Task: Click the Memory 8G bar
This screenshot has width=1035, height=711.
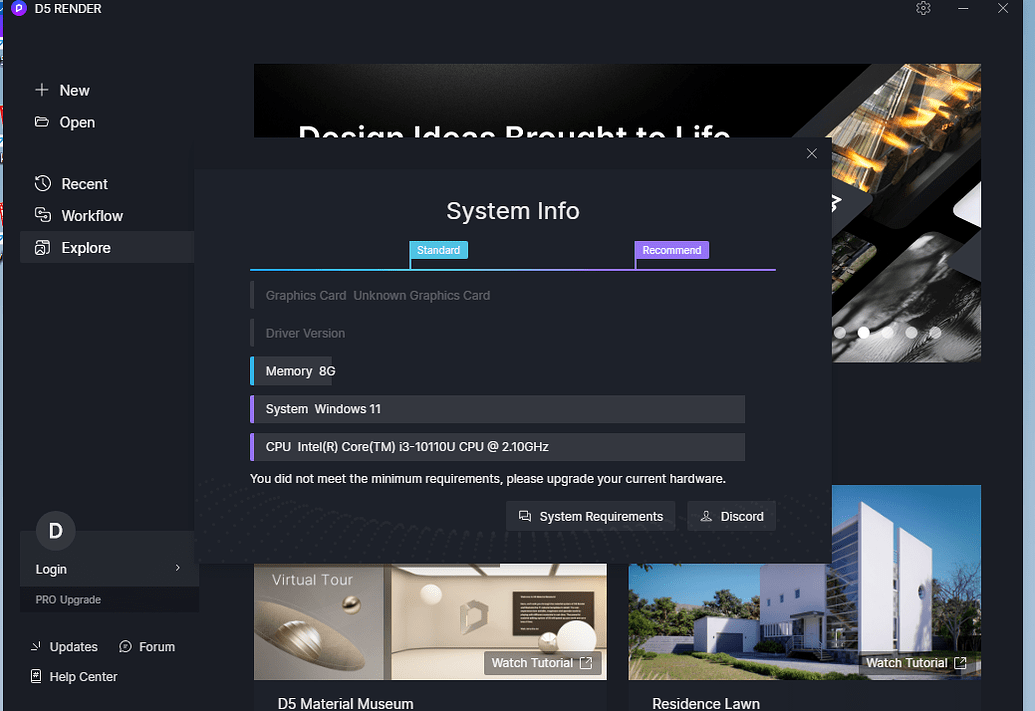Action: point(291,371)
